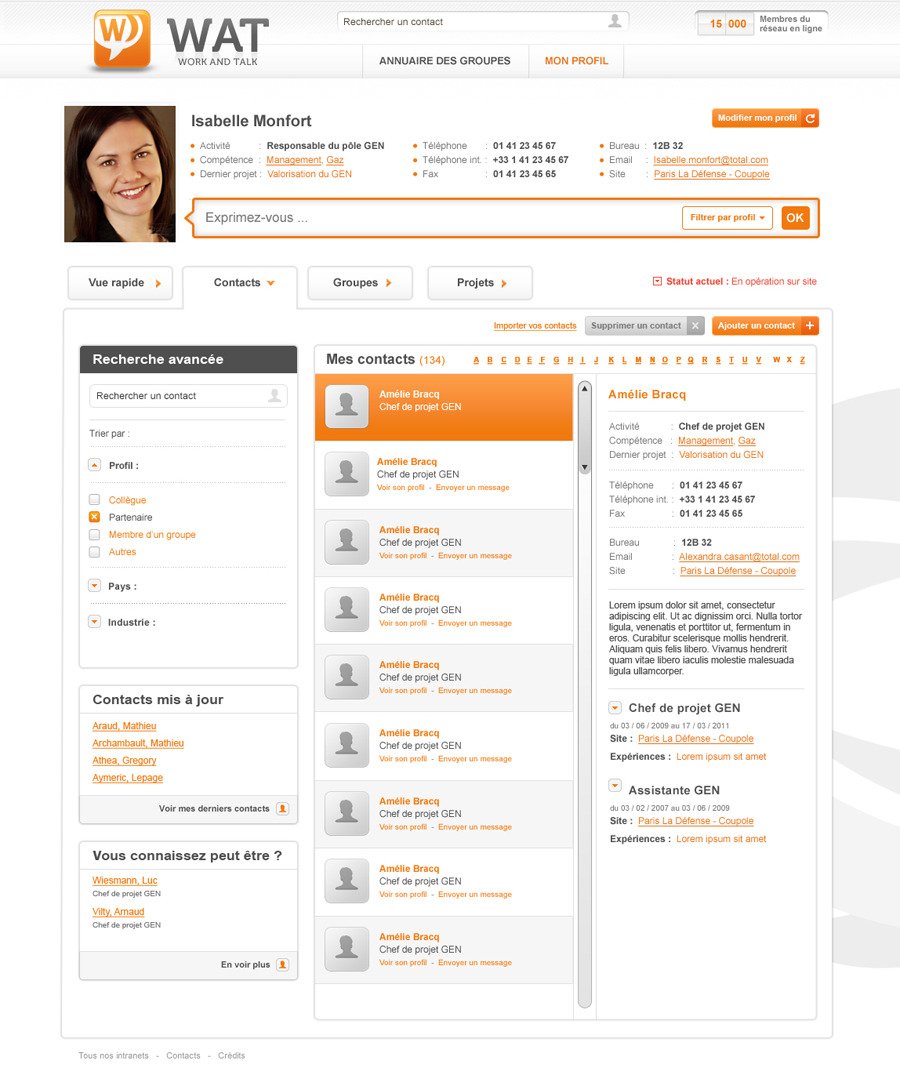This screenshot has width=900, height=1075.
Task: Click the Exprimez-vous text field
Action: (436, 218)
